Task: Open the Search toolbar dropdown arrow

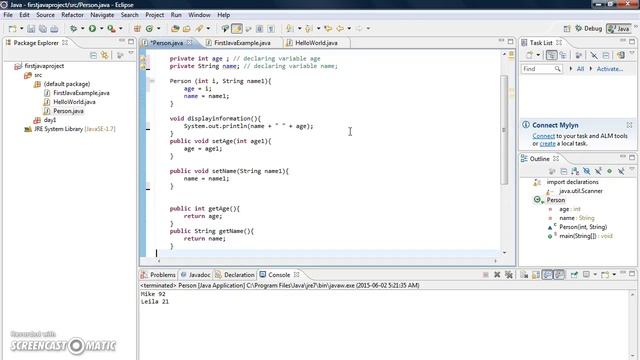Action: (x=208, y=29)
